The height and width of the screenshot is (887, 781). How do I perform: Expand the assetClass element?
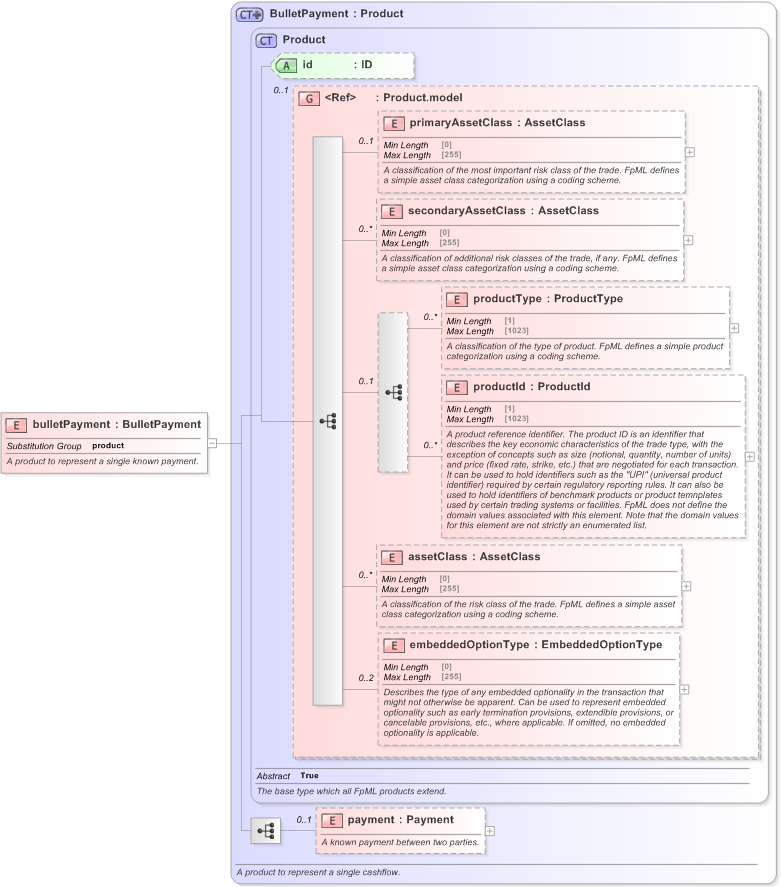[x=687, y=586]
